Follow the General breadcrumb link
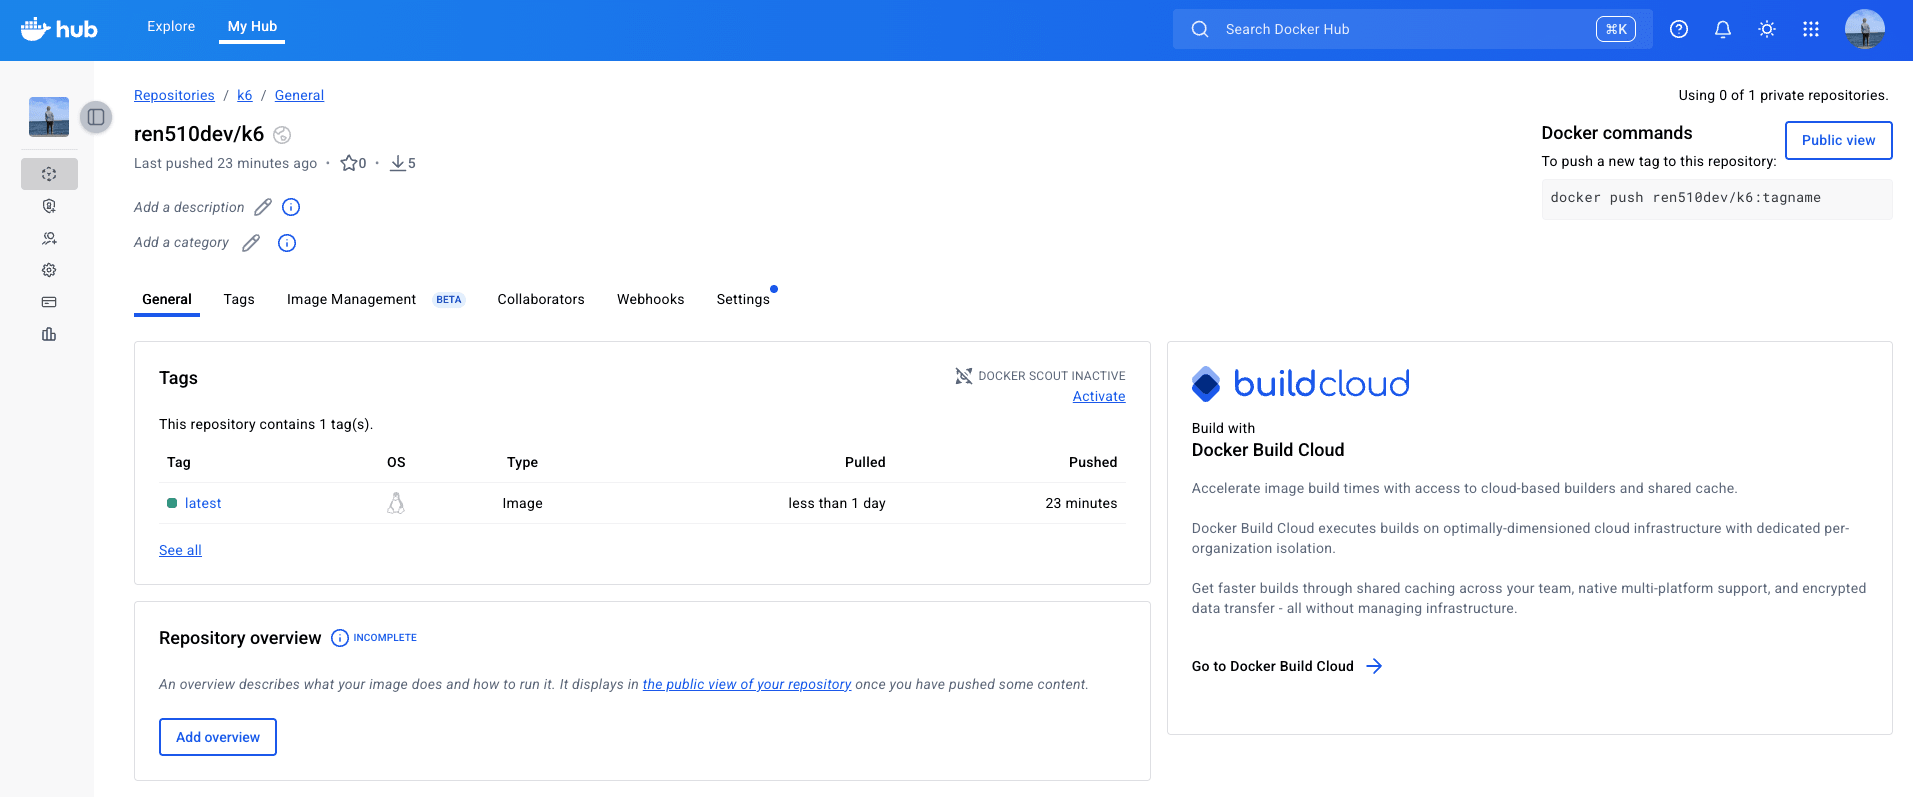Viewport: 1913px width, 797px height. coord(299,95)
